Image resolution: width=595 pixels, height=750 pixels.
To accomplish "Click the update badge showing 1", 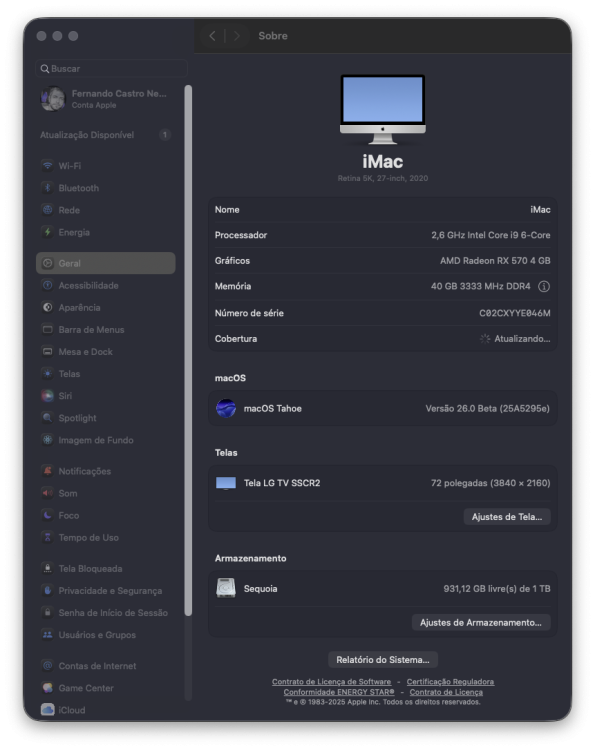I will (x=165, y=135).
